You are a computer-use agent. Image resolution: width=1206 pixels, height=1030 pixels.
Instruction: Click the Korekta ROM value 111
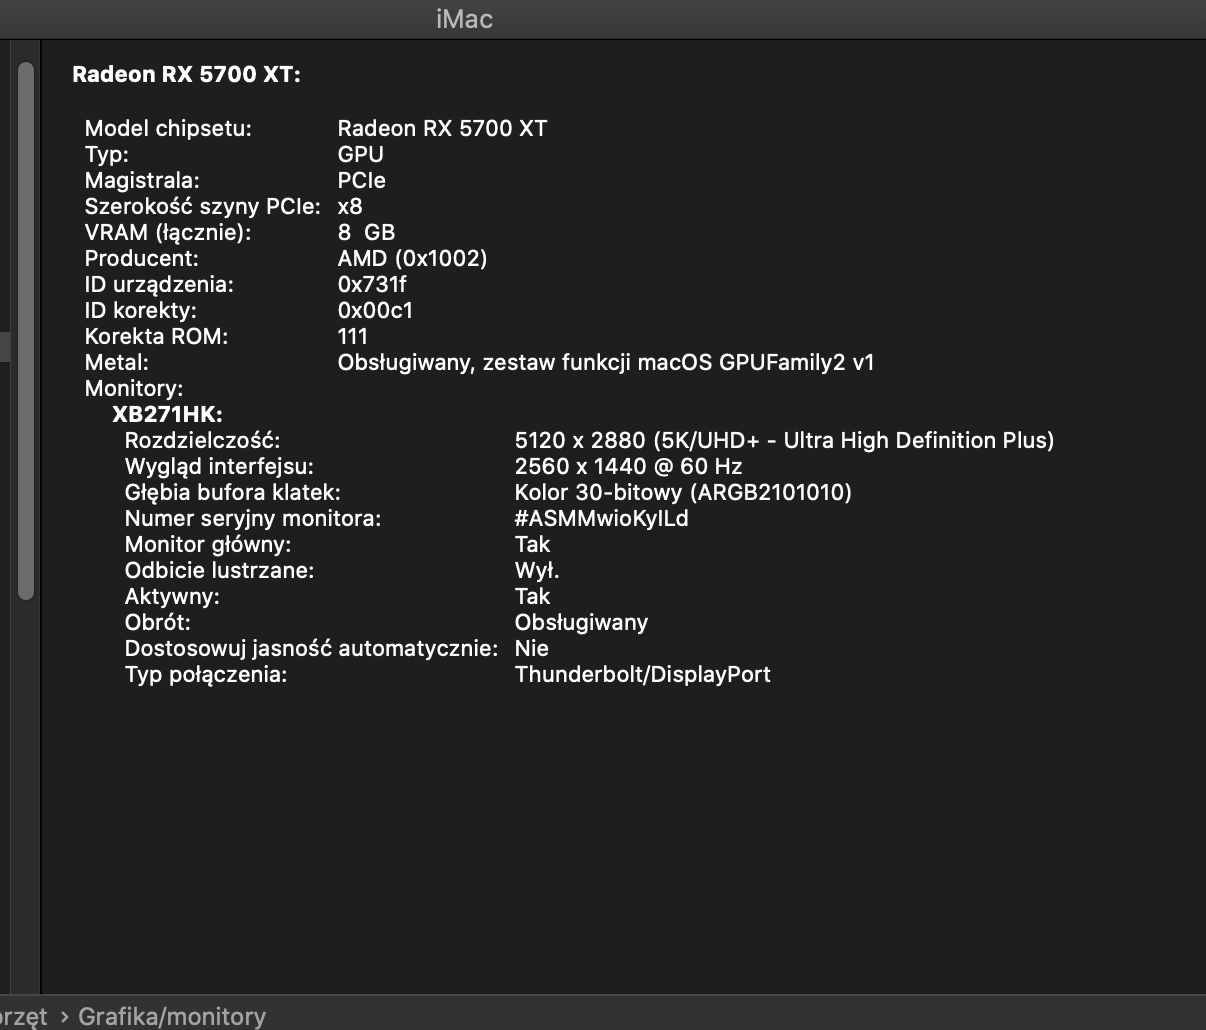[353, 336]
